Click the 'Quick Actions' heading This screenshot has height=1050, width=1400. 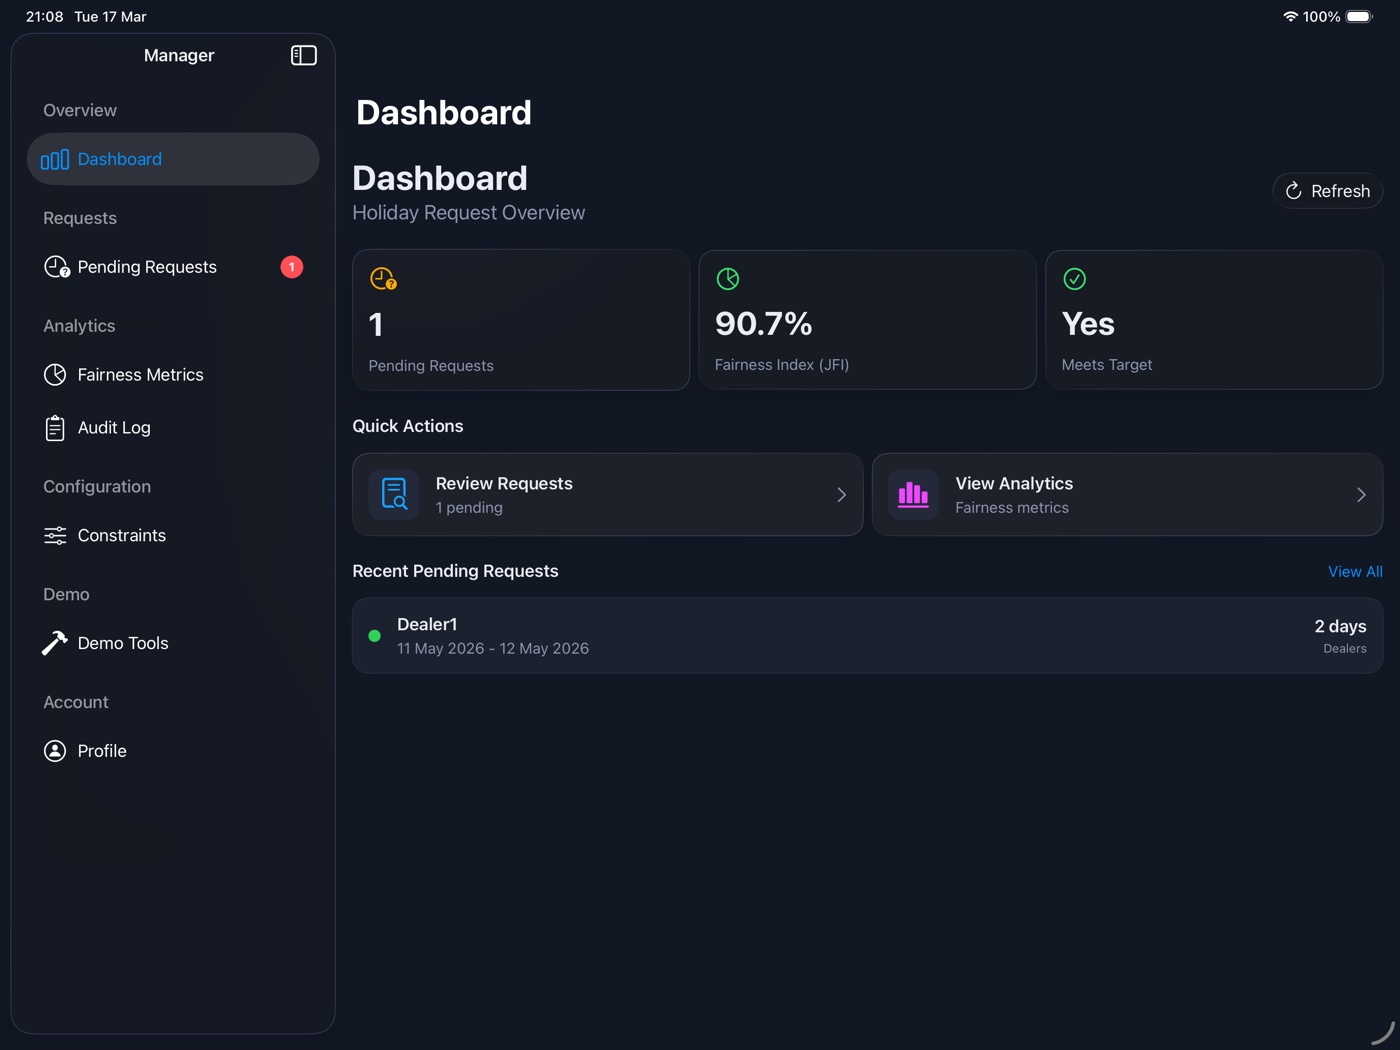click(x=408, y=426)
